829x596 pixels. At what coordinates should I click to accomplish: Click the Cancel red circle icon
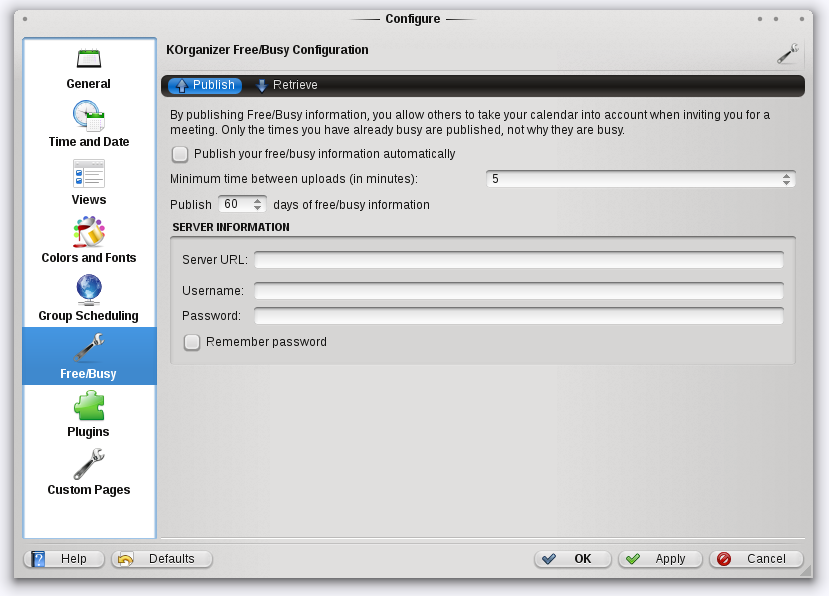(724, 559)
